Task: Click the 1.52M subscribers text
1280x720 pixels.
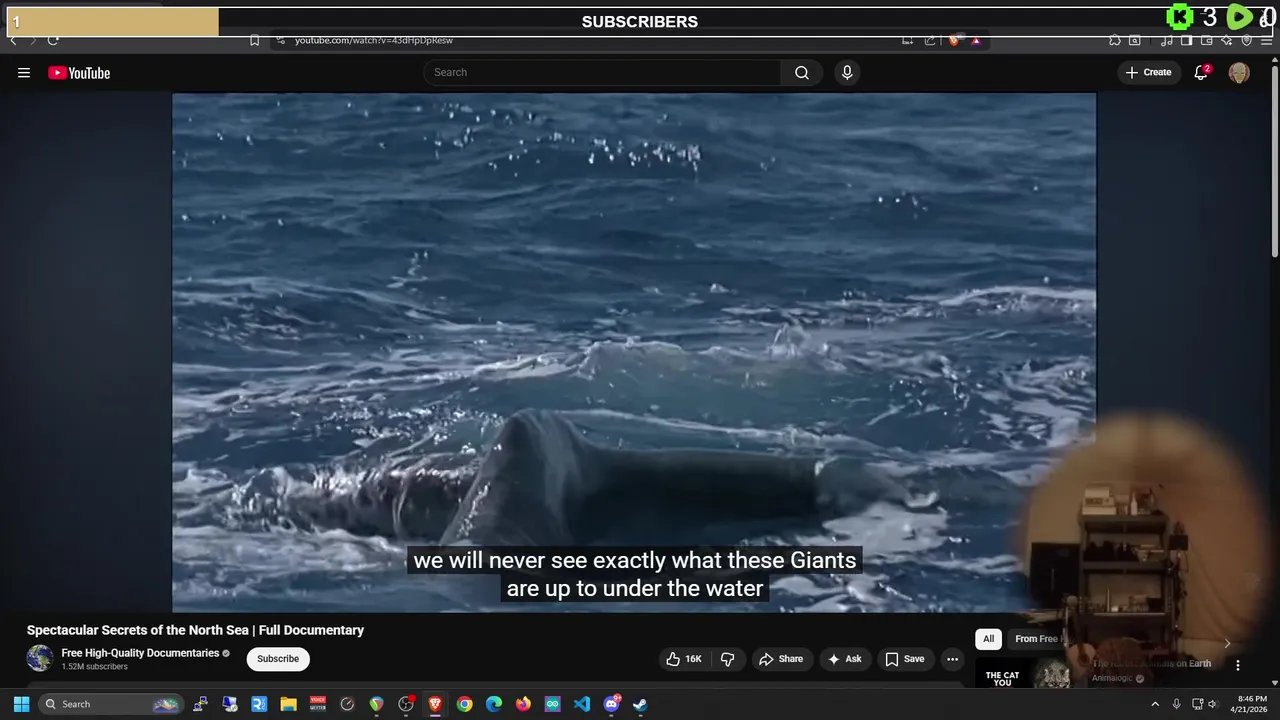Action: 94,667
